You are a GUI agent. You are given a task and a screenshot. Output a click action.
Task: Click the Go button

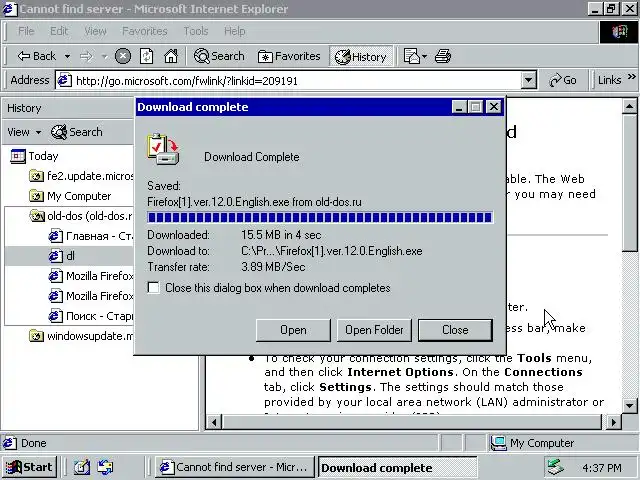pos(563,80)
